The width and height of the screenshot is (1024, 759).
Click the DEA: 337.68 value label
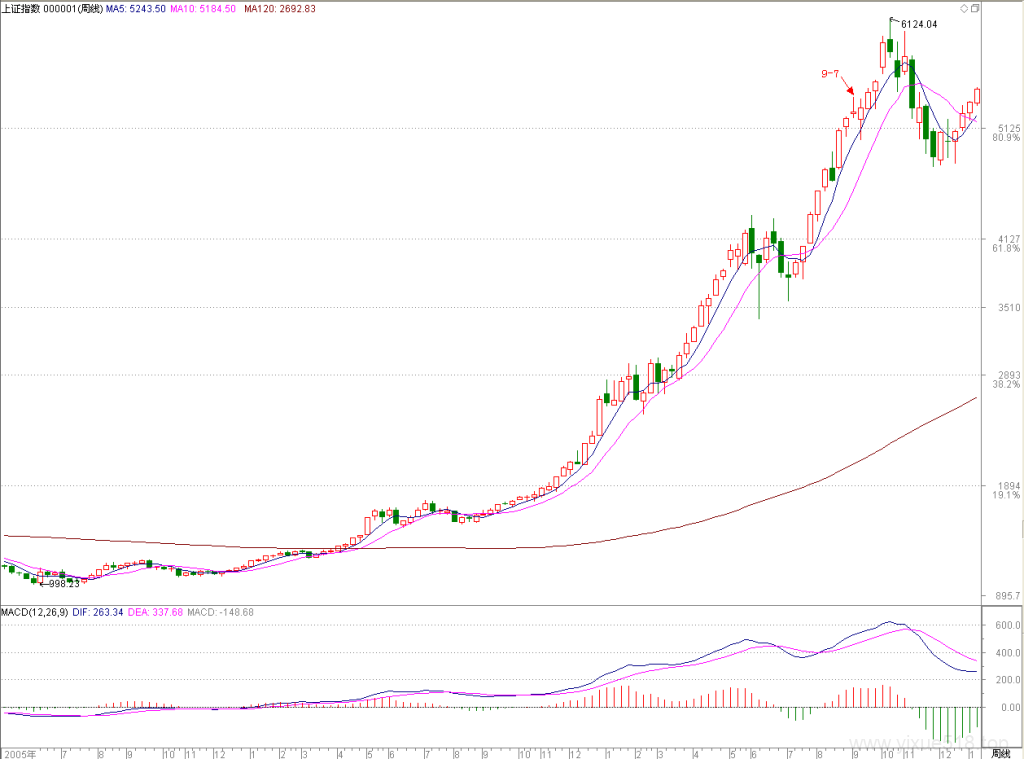click(x=155, y=612)
